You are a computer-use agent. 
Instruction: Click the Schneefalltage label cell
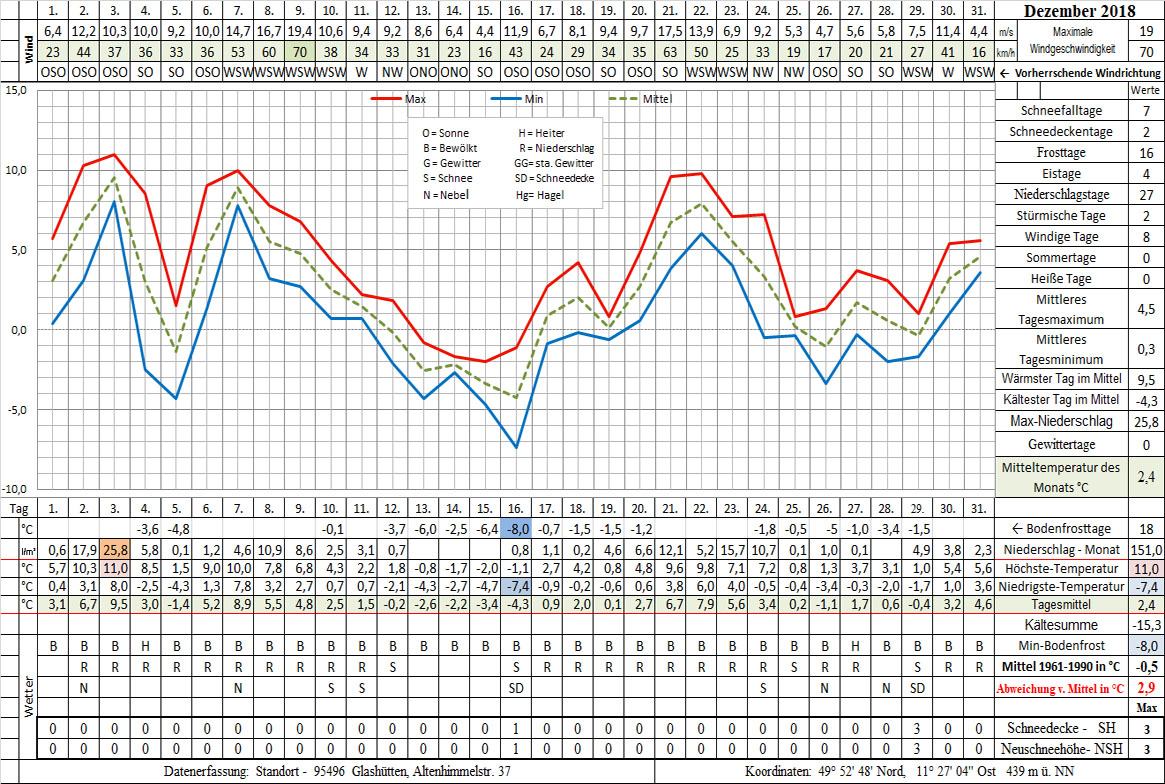(1060, 111)
